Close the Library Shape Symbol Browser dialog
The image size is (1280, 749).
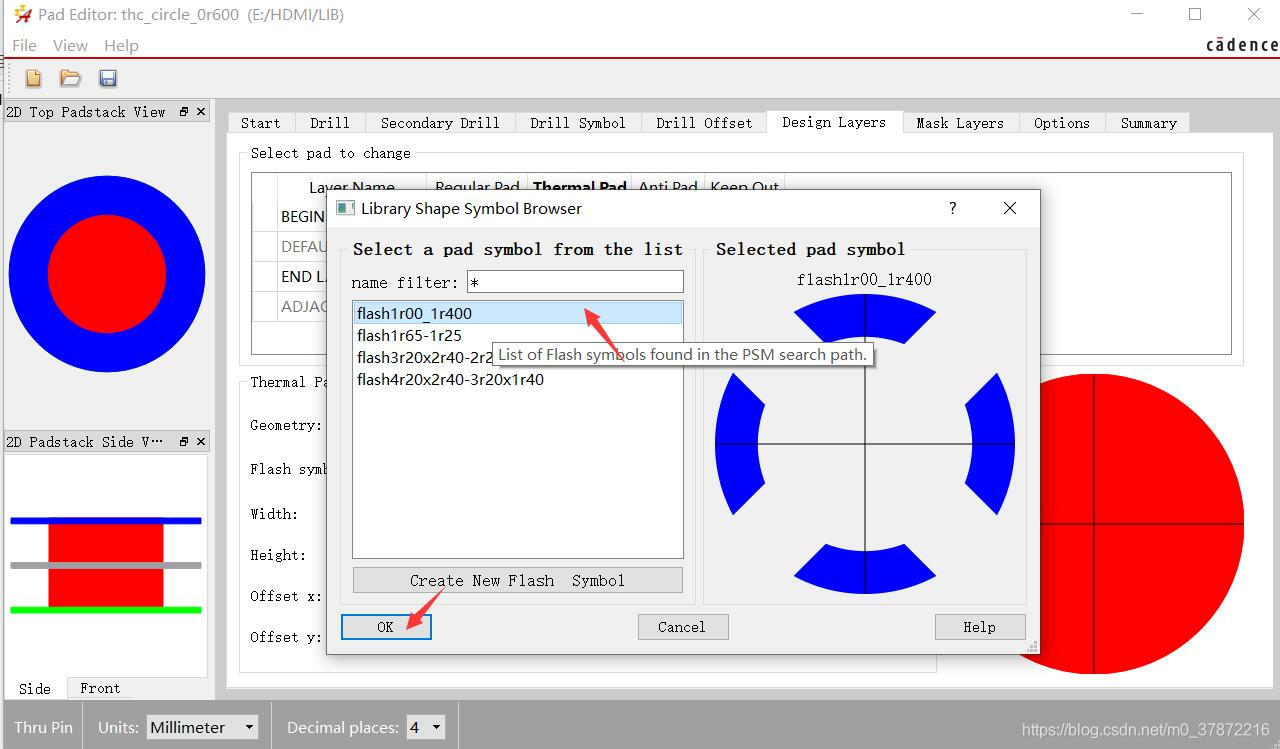(1010, 208)
